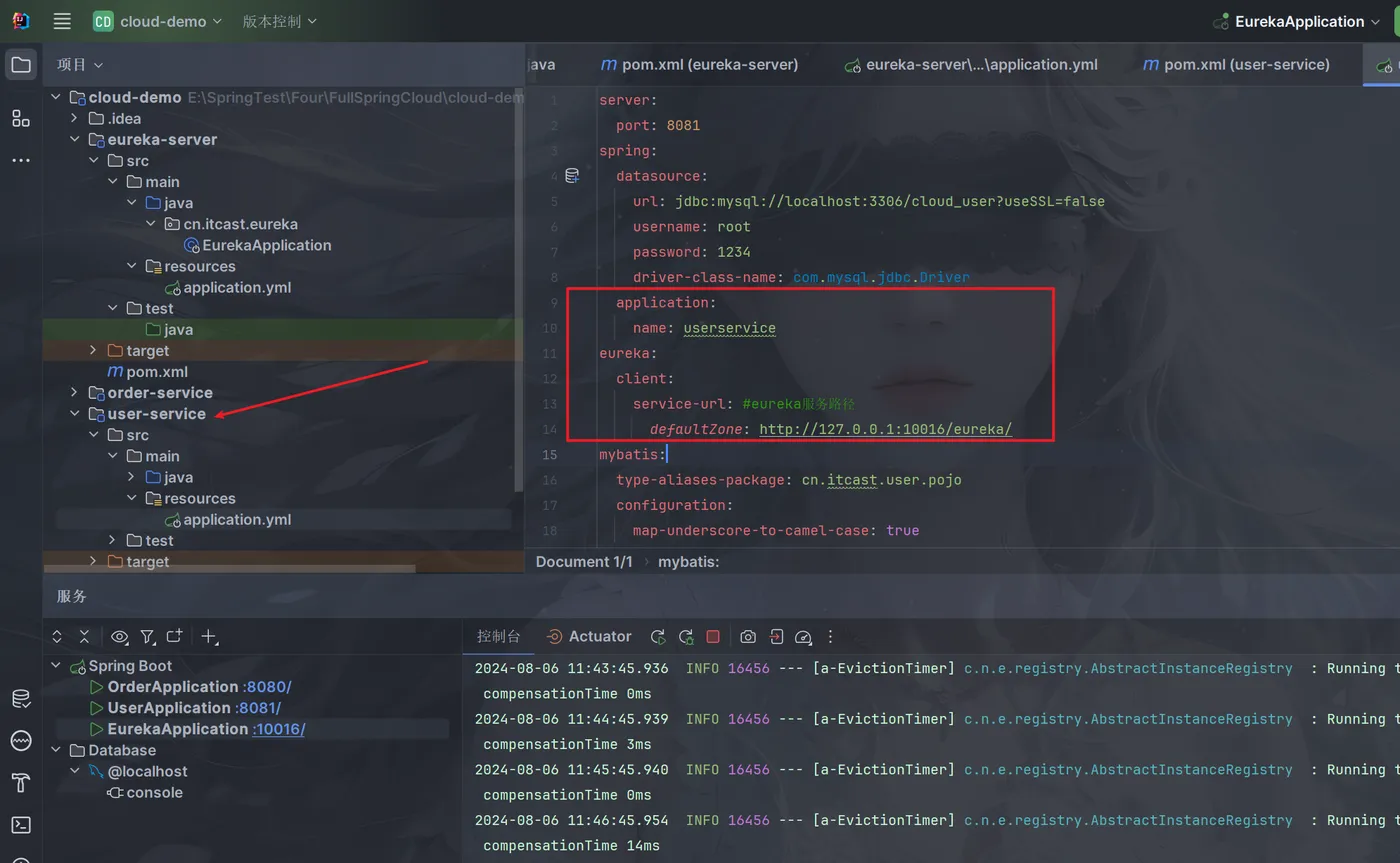Collapse the eureka-server module

click(x=74, y=139)
